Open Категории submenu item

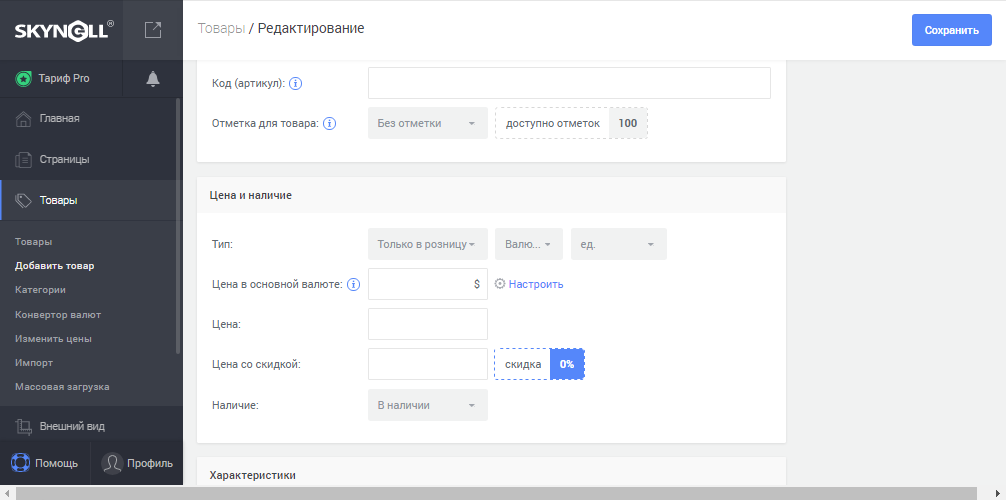point(40,290)
